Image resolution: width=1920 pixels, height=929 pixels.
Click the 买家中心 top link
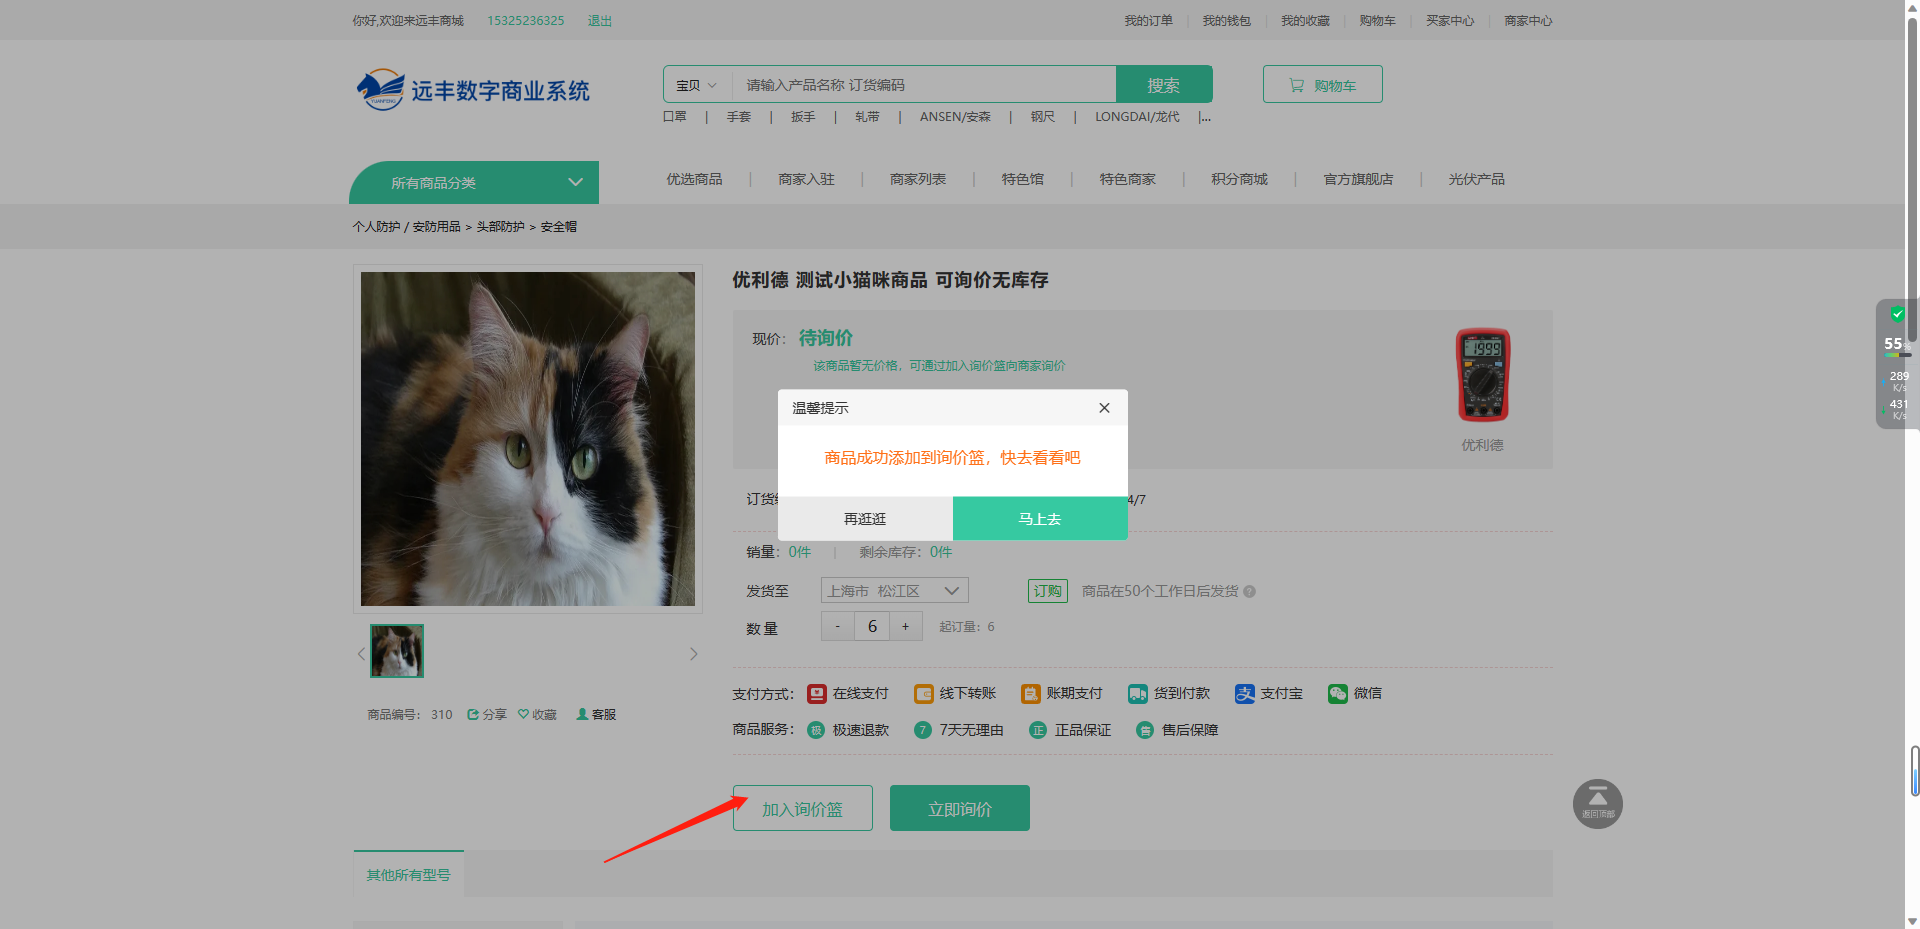[1450, 21]
